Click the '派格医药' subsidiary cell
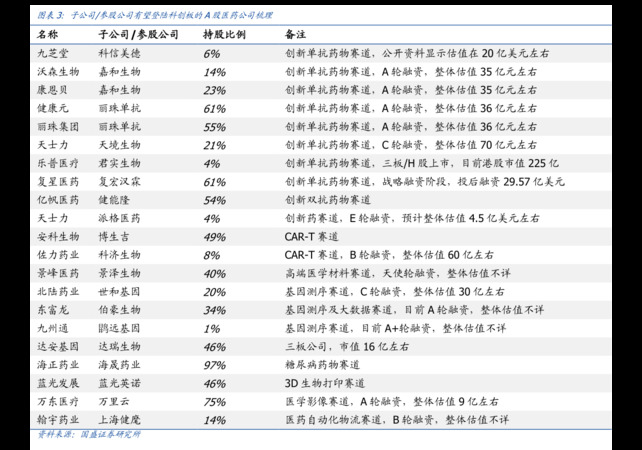This screenshot has height=450, width=642. (x=119, y=218)
